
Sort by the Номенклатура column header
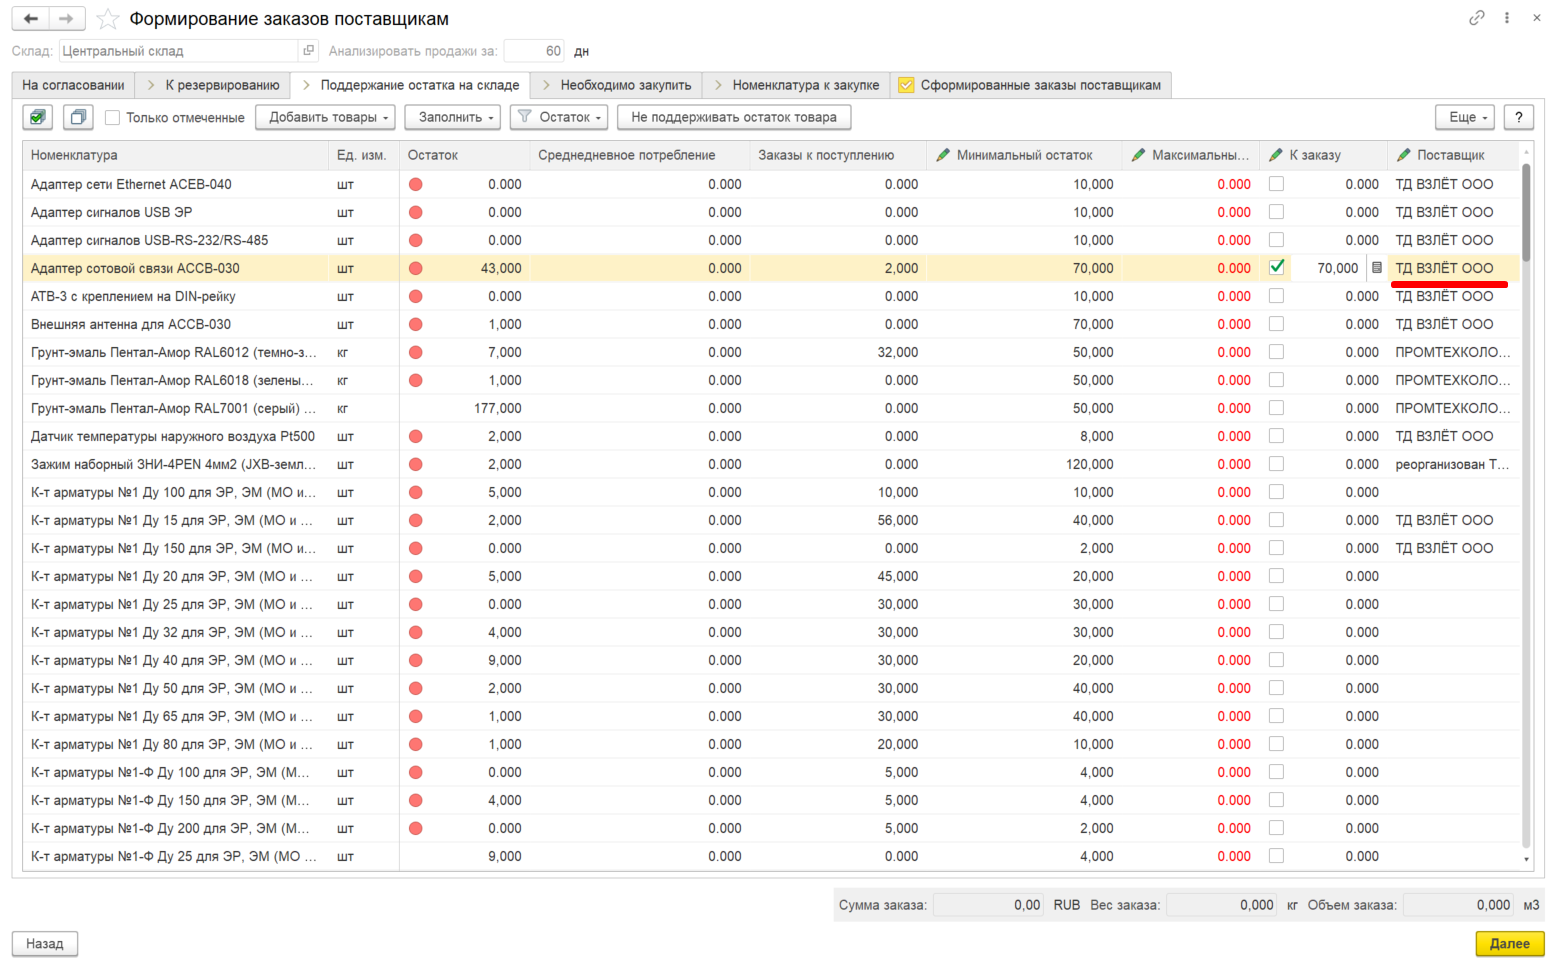[176, 155]
